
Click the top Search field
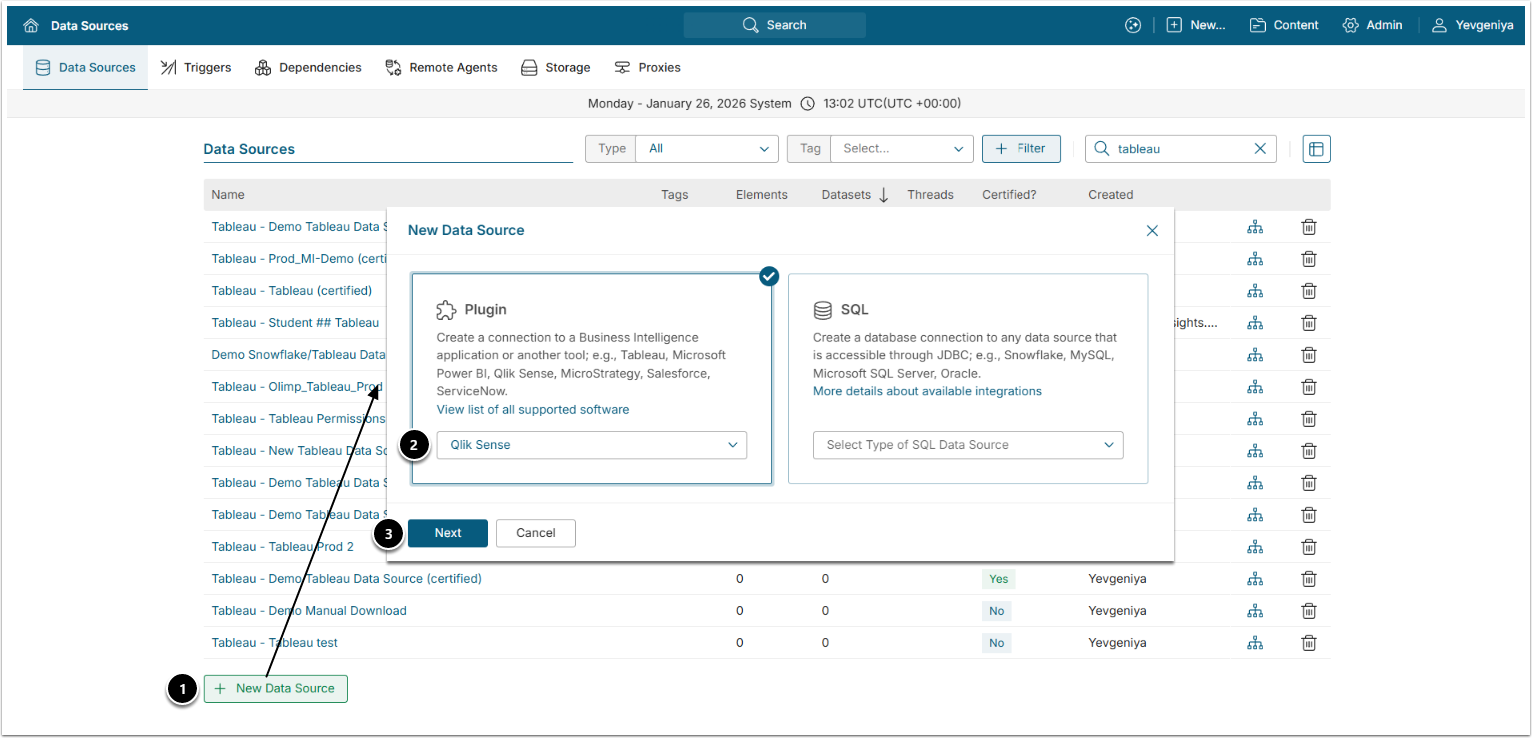click(x=775, y=25)
